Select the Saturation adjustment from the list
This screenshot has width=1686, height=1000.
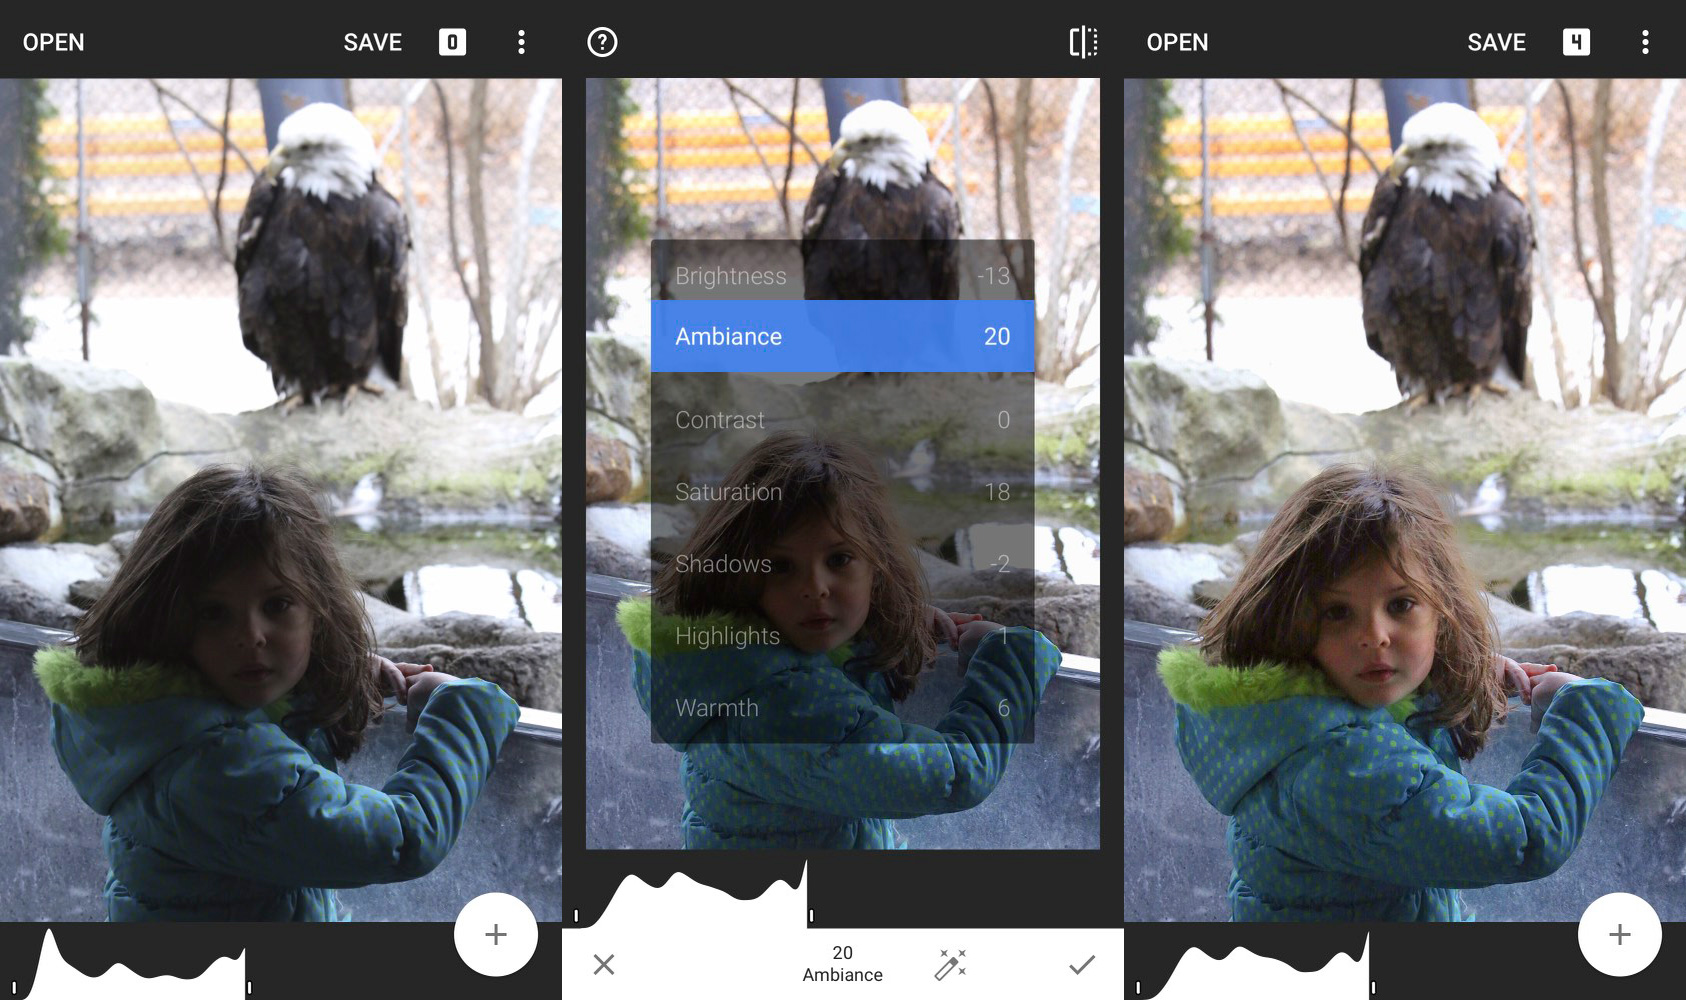(x=841, y=491)
